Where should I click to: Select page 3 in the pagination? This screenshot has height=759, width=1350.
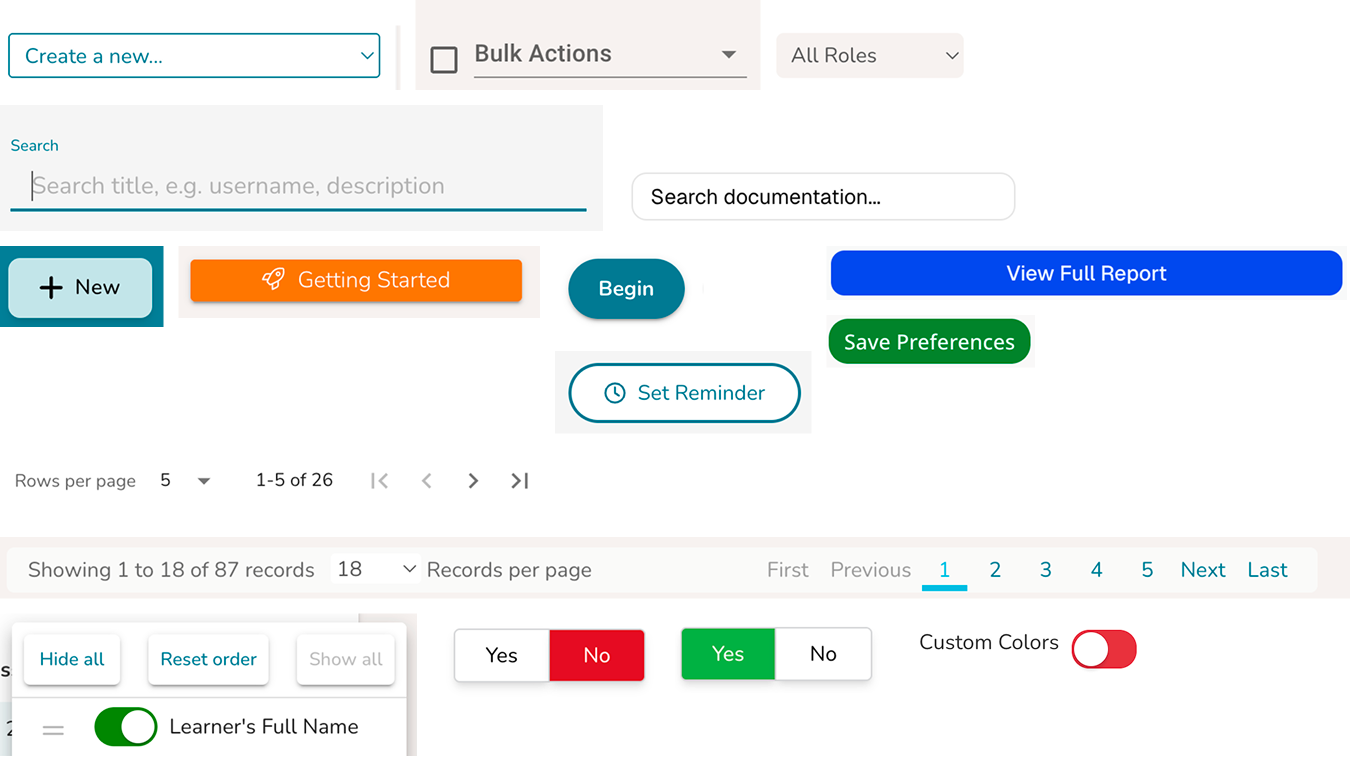(x=1045, y=569)
